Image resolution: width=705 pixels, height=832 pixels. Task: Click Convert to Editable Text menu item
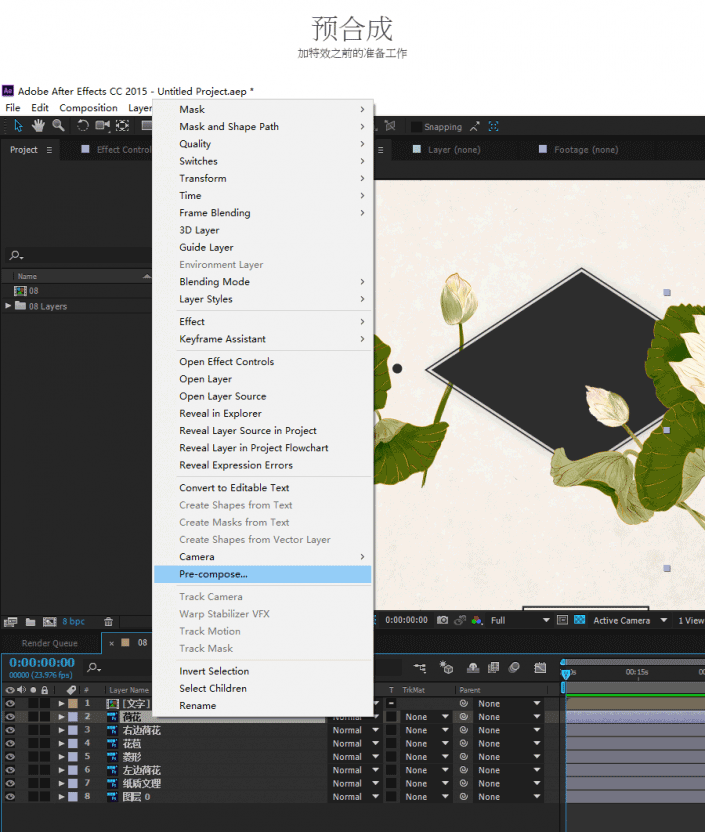(263, 488)
